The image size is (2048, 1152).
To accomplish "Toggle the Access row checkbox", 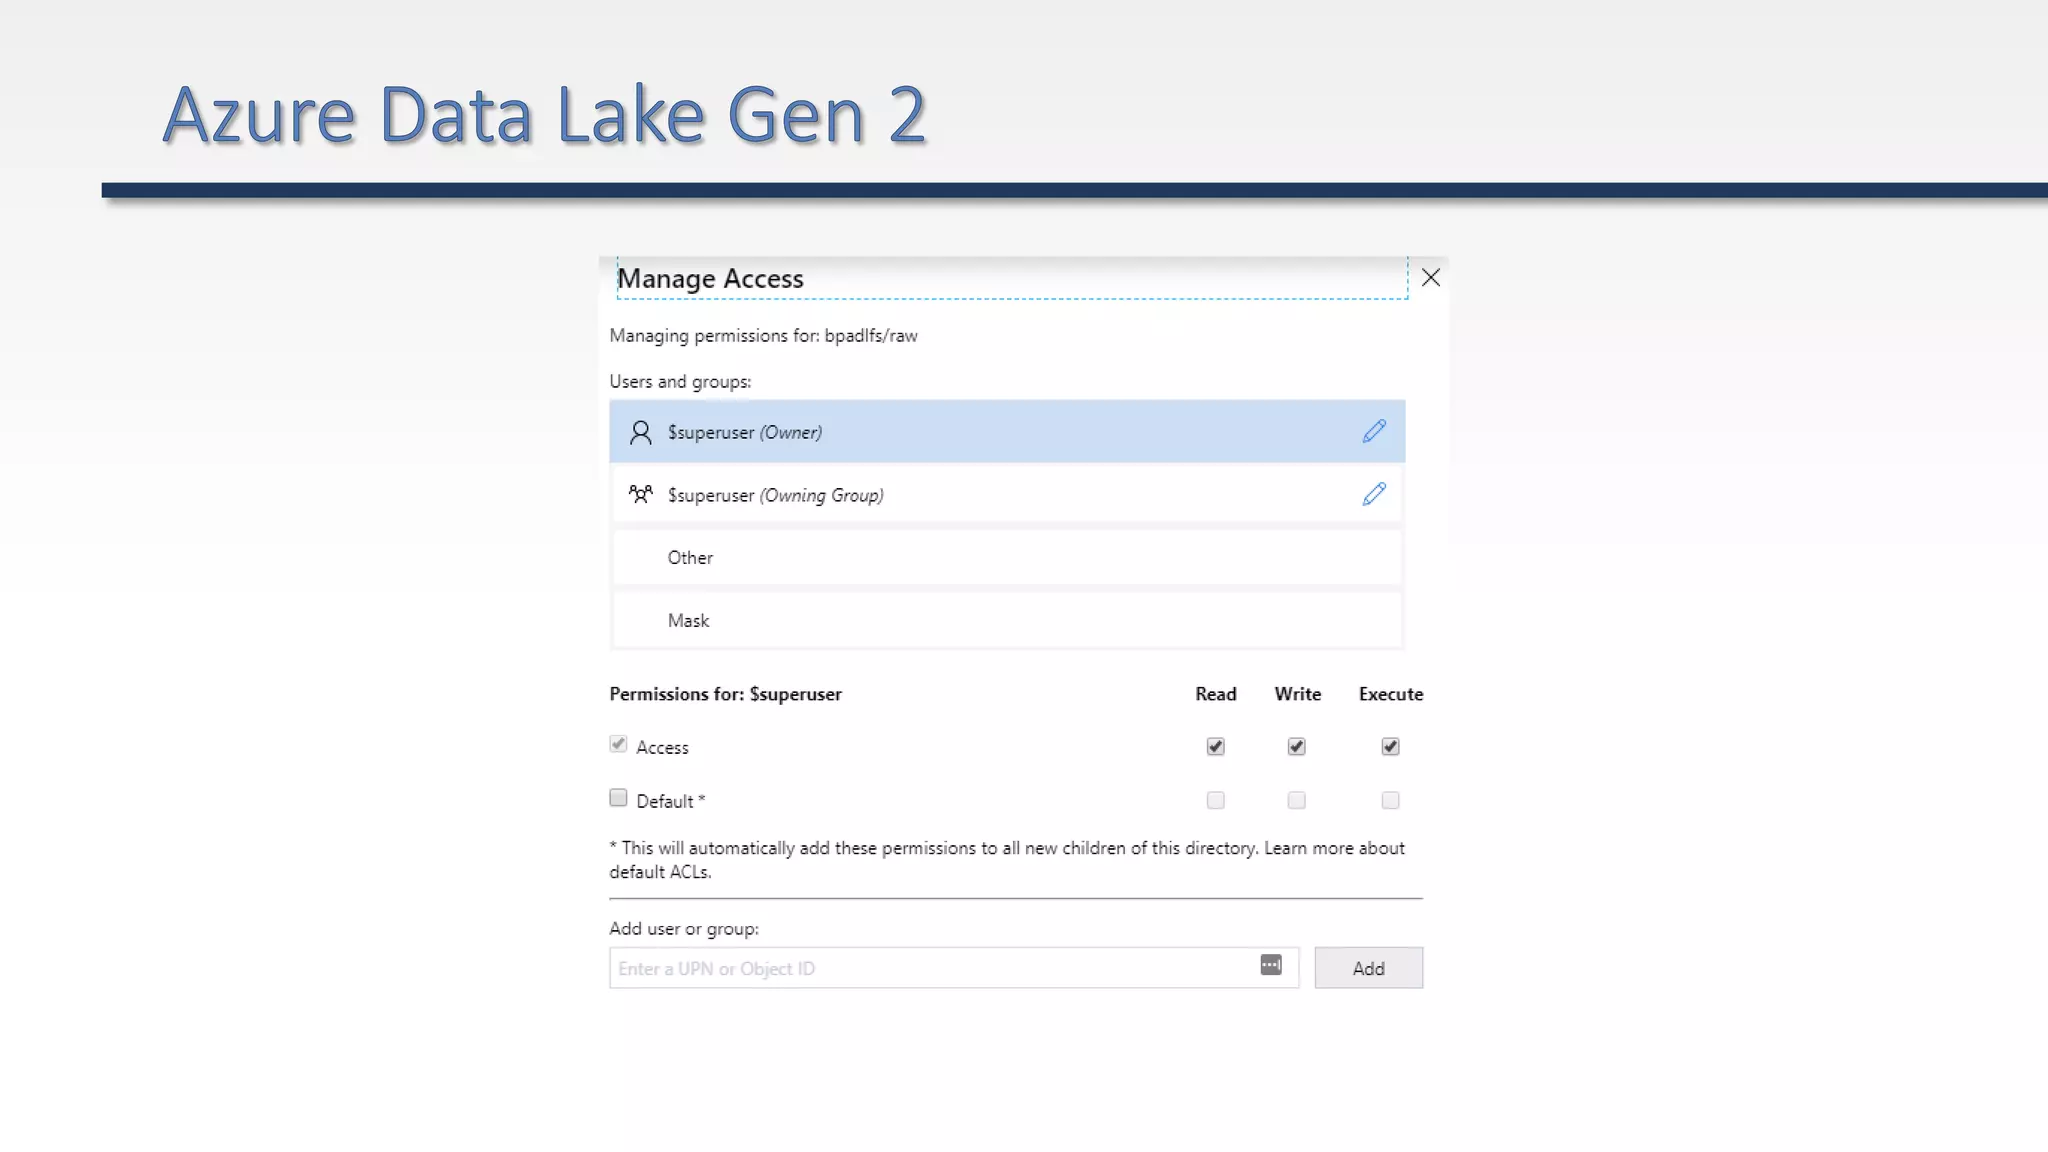I will coord(618,744).
